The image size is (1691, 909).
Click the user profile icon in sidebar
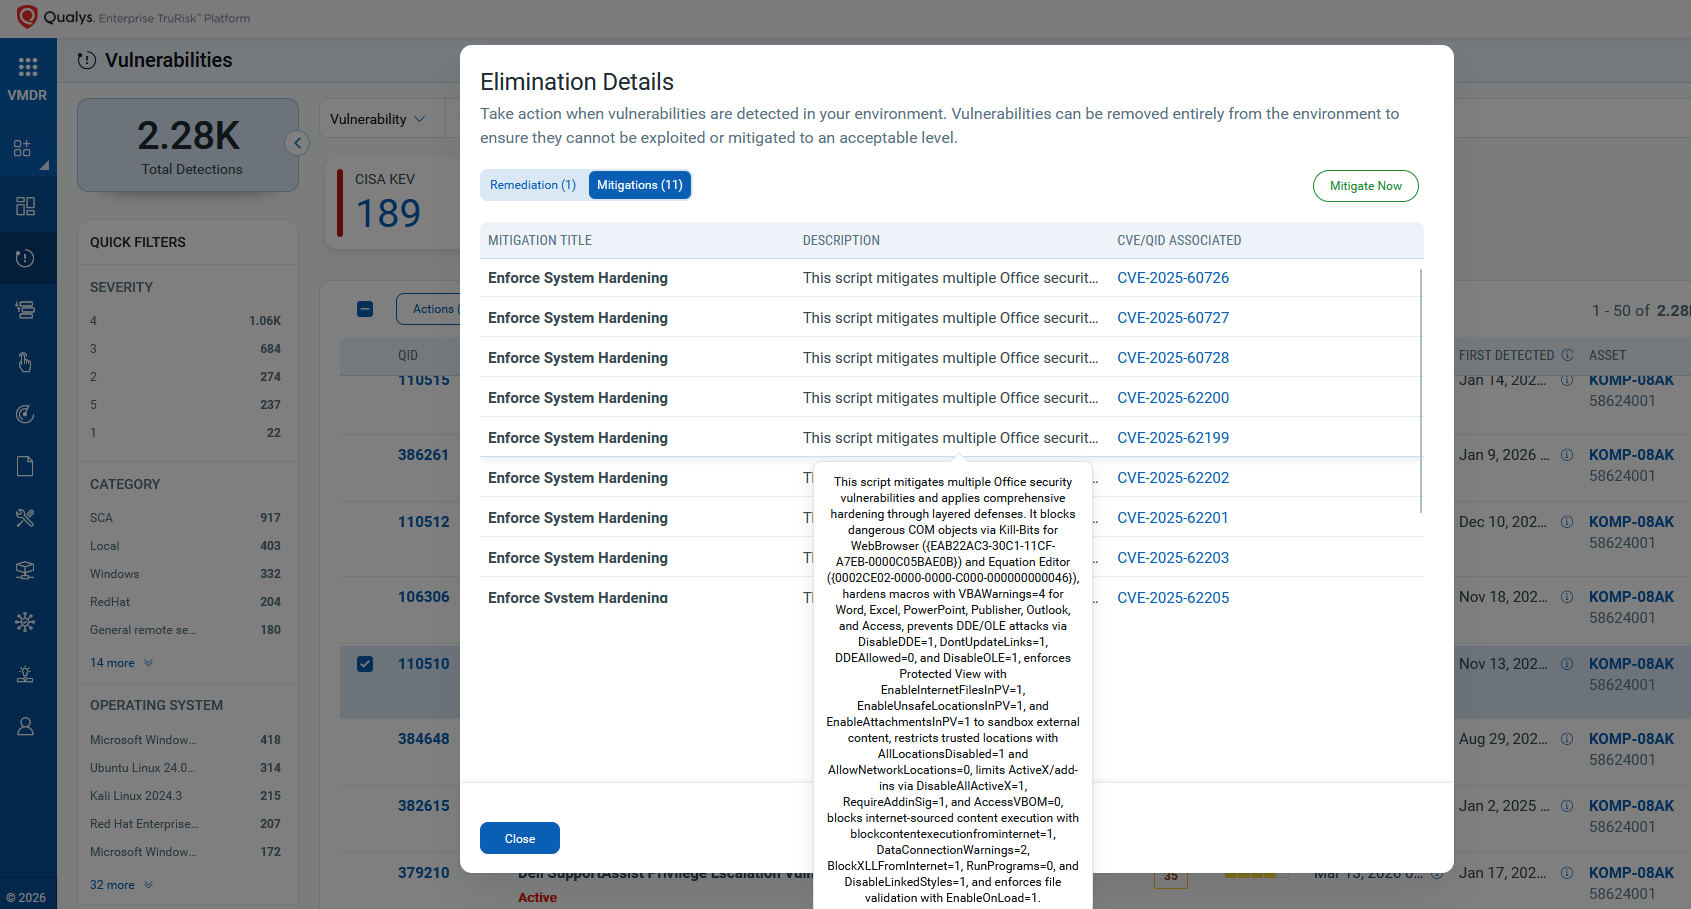(26, 726)
